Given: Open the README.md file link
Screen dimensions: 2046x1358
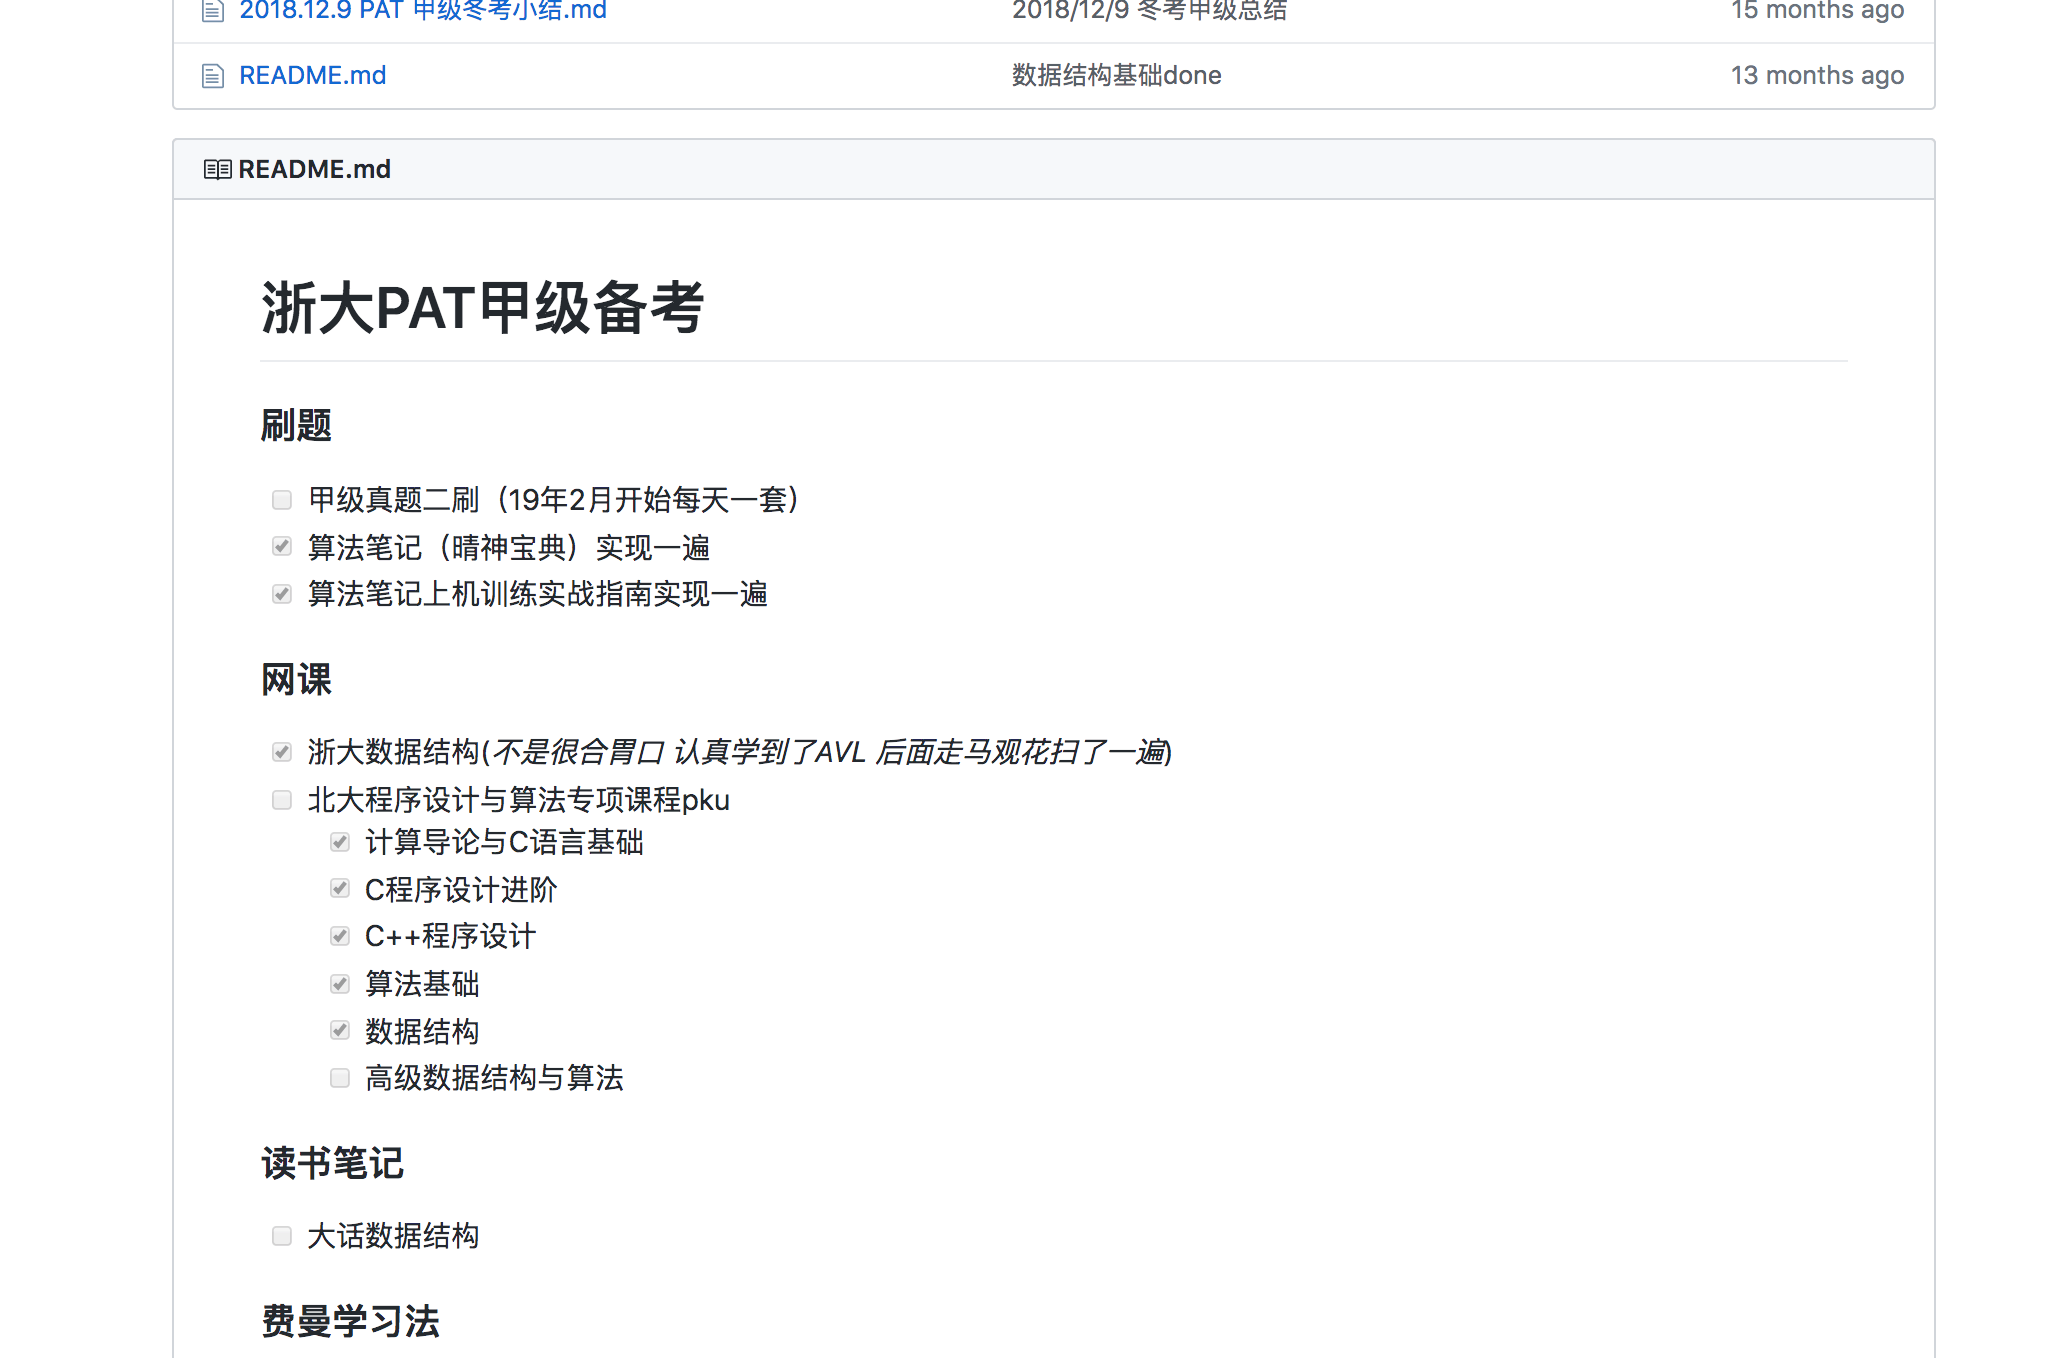Looking at the screenshot, I should [x=312, y=76].
